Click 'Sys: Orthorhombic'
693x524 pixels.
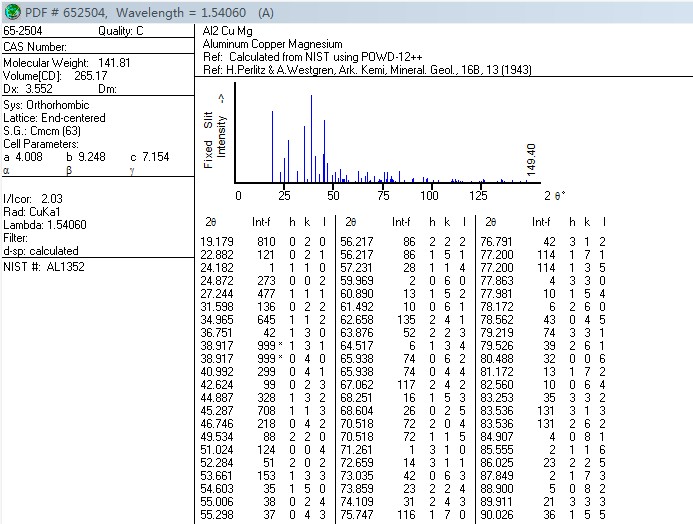(46, 105)
